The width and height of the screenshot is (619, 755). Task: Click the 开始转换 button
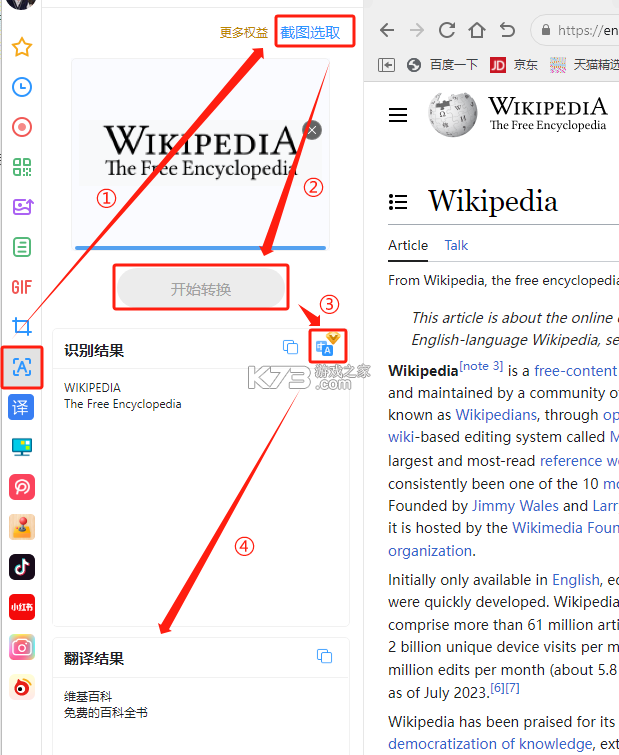pos(201,288)
